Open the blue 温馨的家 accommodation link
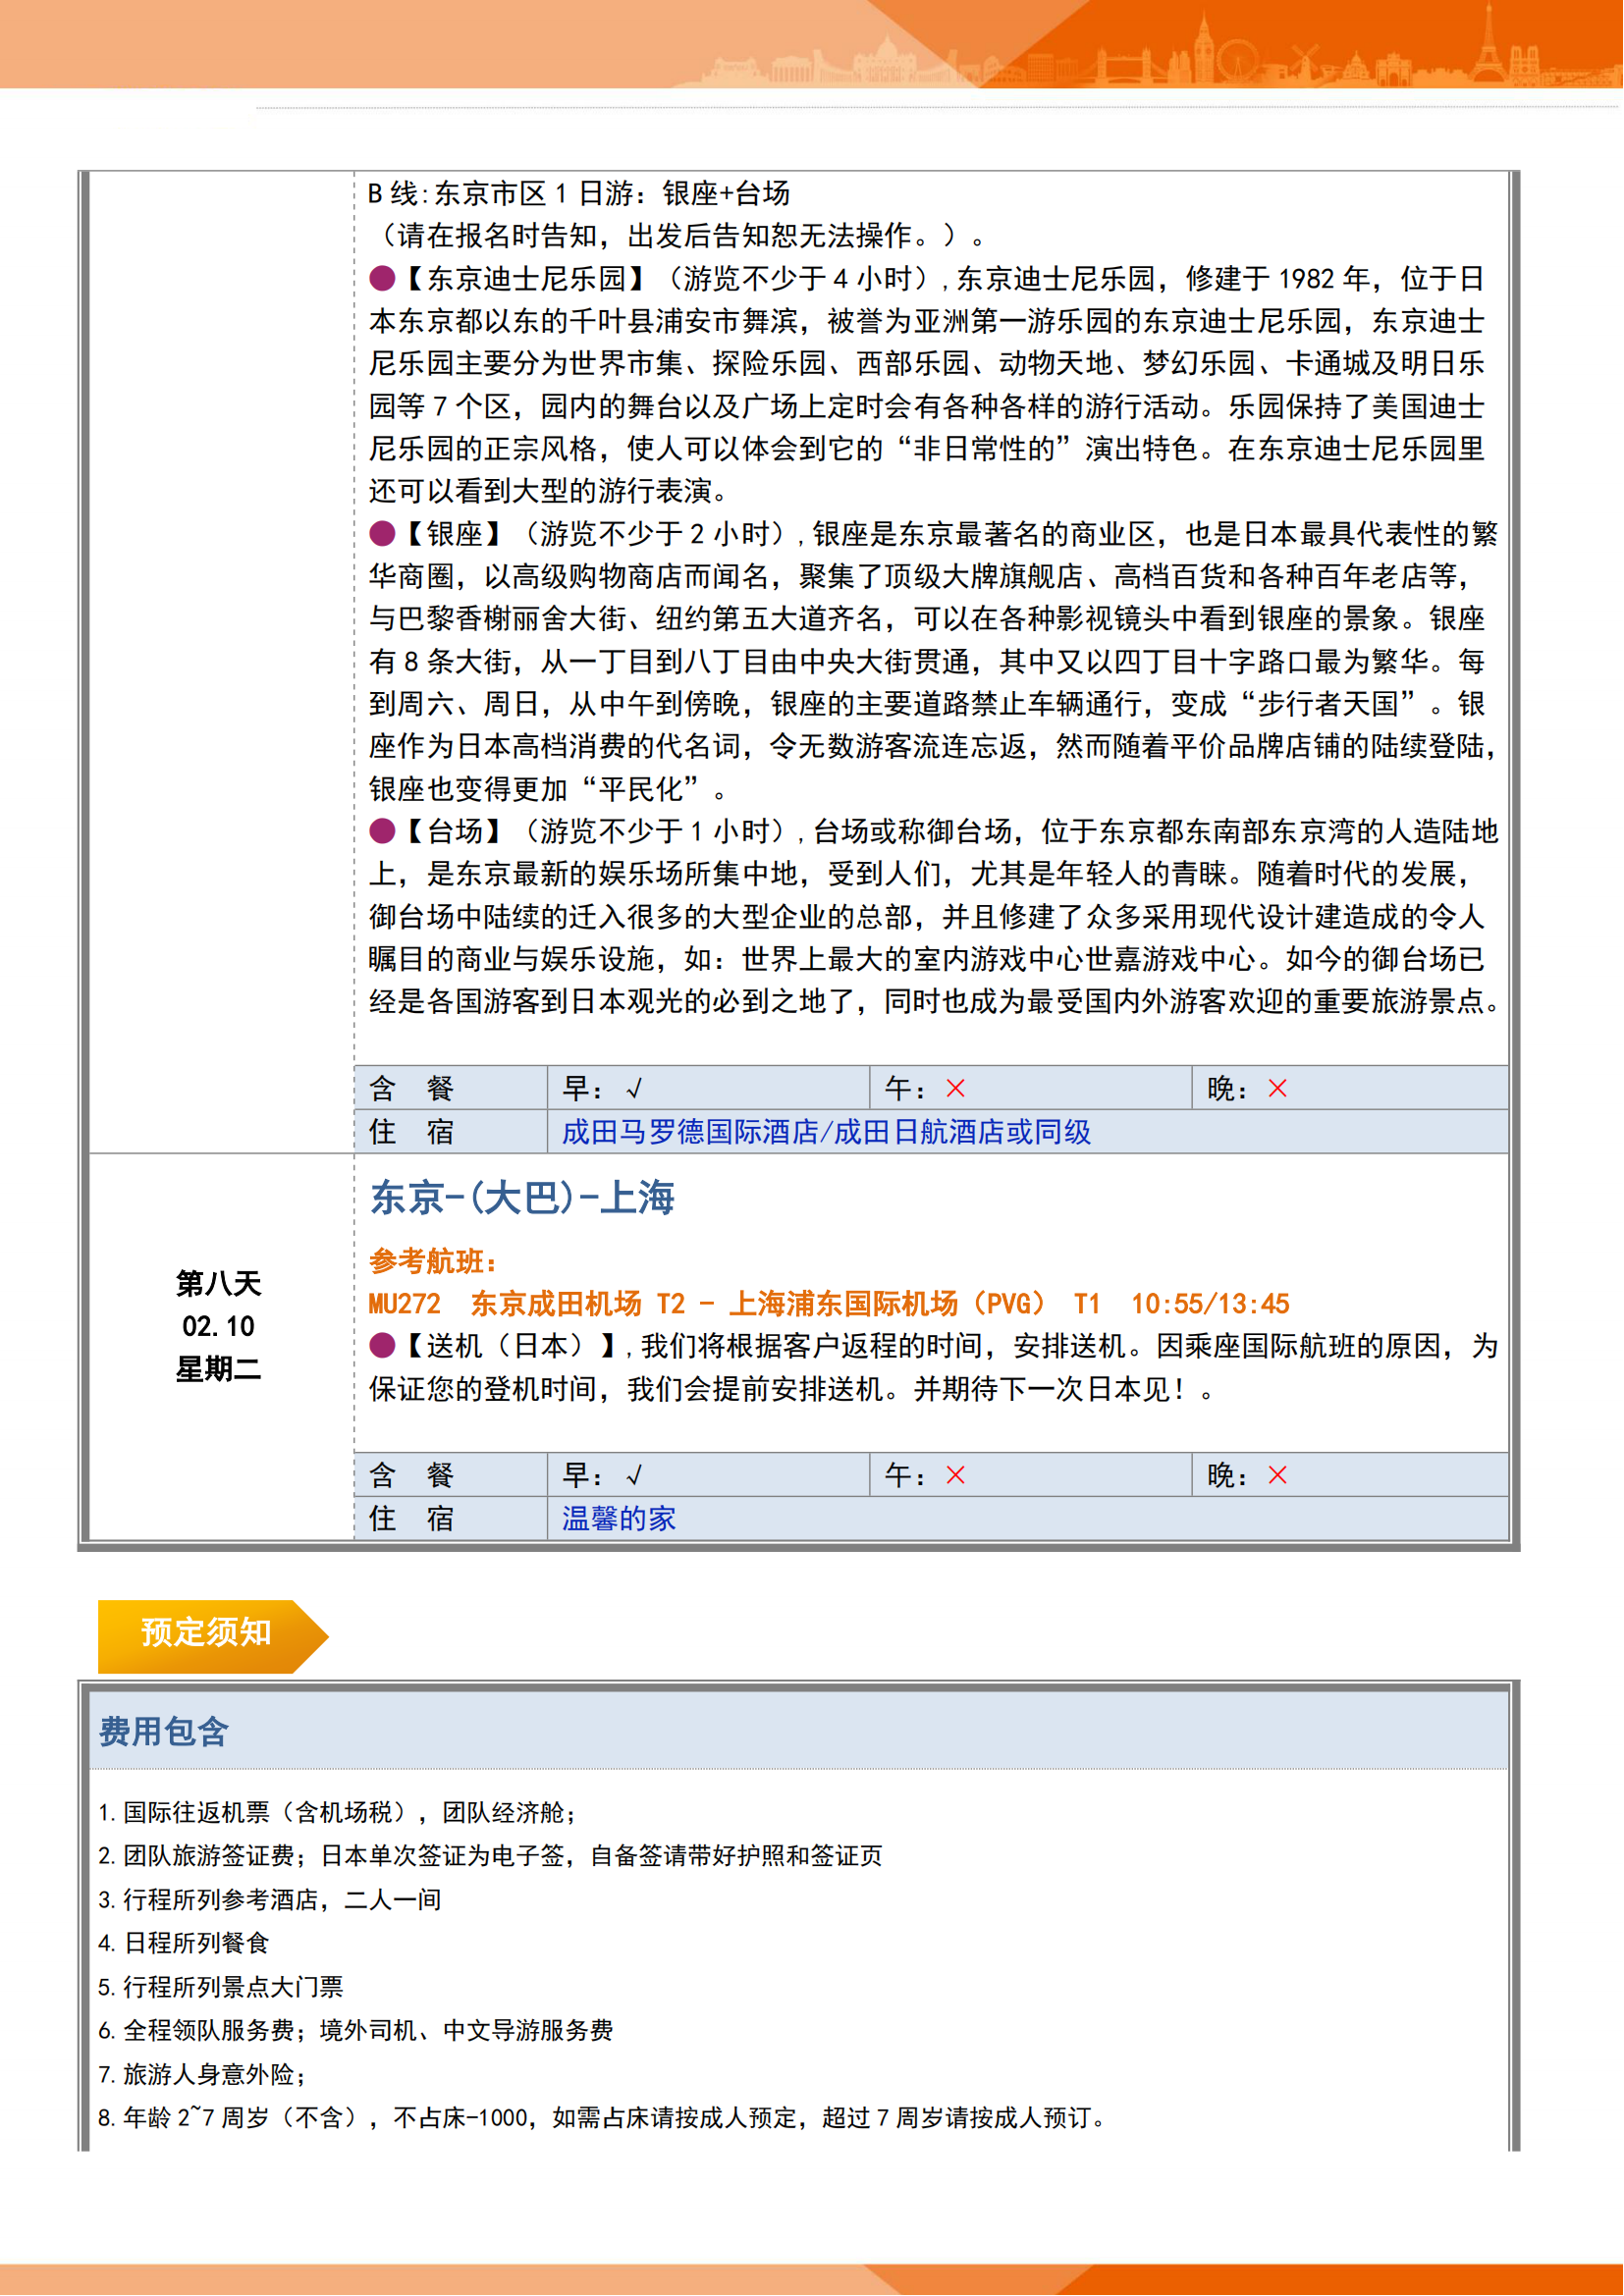Screen dimensions: 1624x2296 click(x=619, y=1519)
